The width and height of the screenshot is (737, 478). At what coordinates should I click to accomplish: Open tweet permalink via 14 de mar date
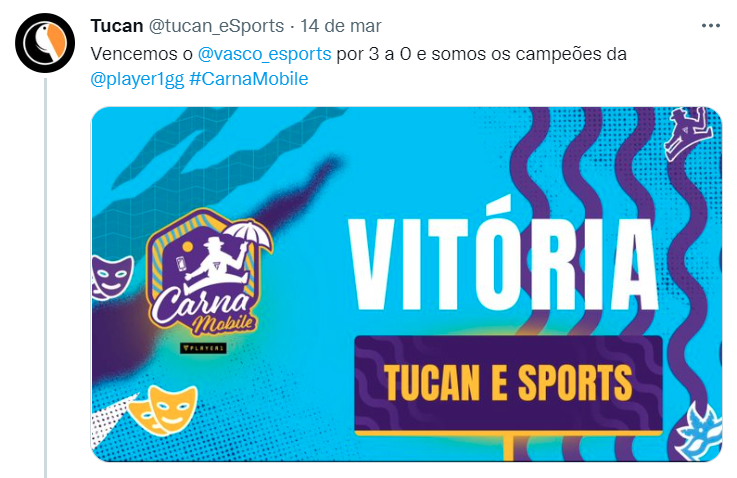(341, 26)
